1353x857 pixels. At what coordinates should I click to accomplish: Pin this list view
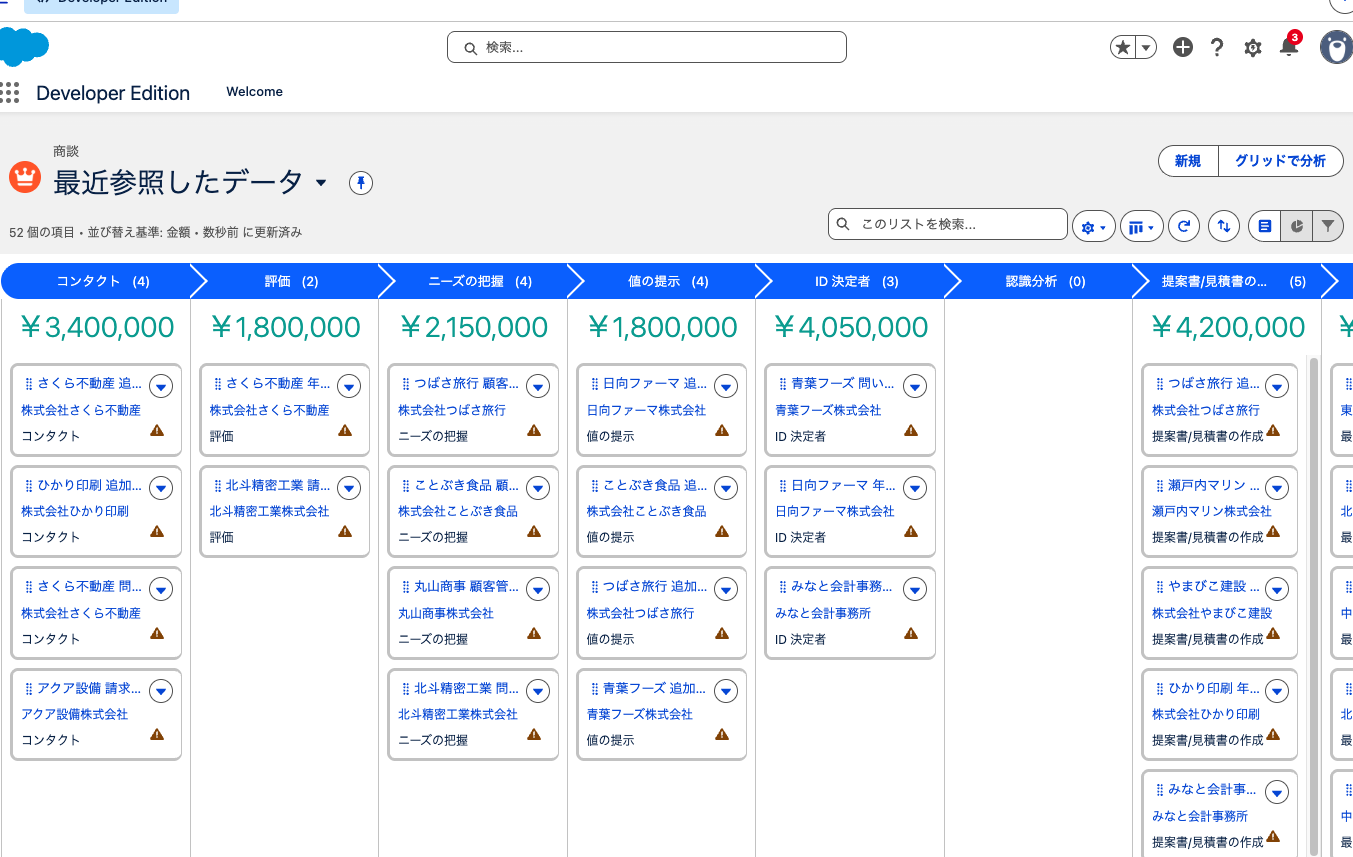click(x=361, y=183)
